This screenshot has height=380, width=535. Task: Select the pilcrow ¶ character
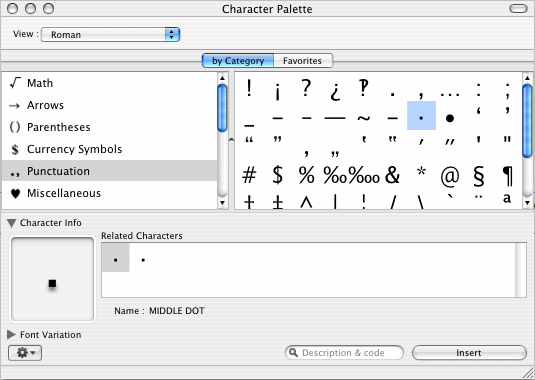pyautogui.click(x=507, y=176)
